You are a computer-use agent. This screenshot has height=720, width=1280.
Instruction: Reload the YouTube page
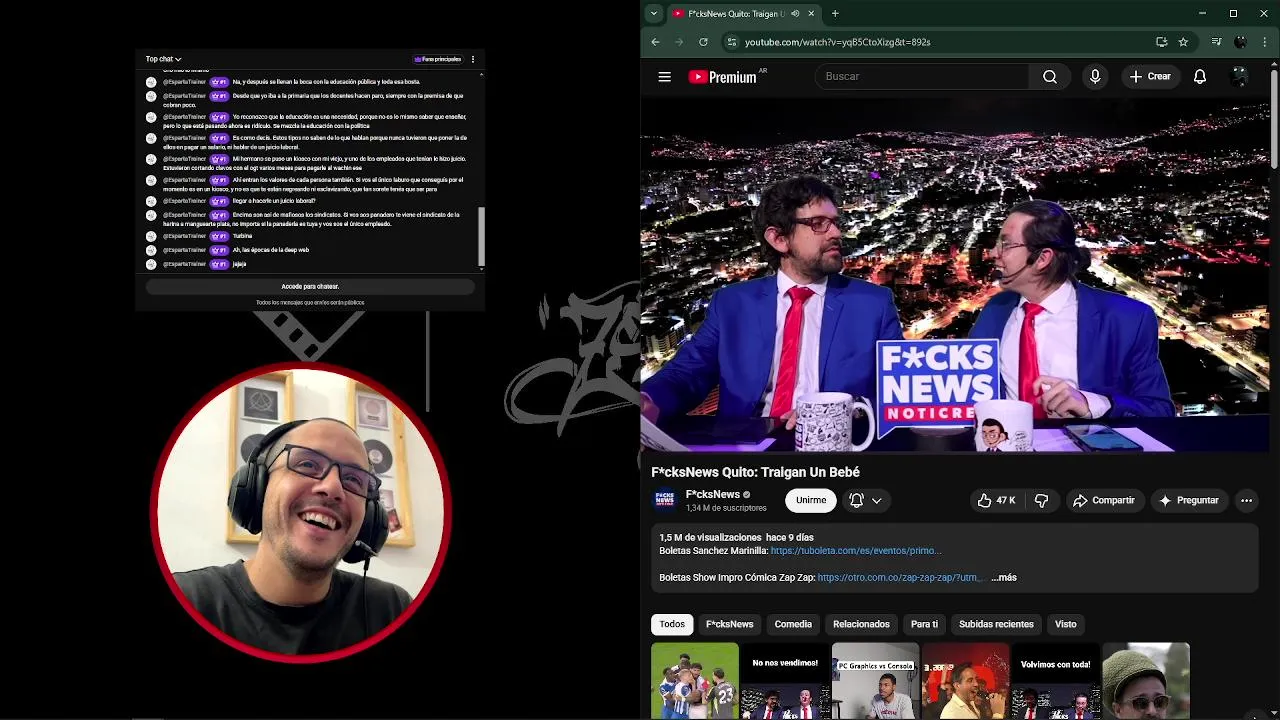703,42
